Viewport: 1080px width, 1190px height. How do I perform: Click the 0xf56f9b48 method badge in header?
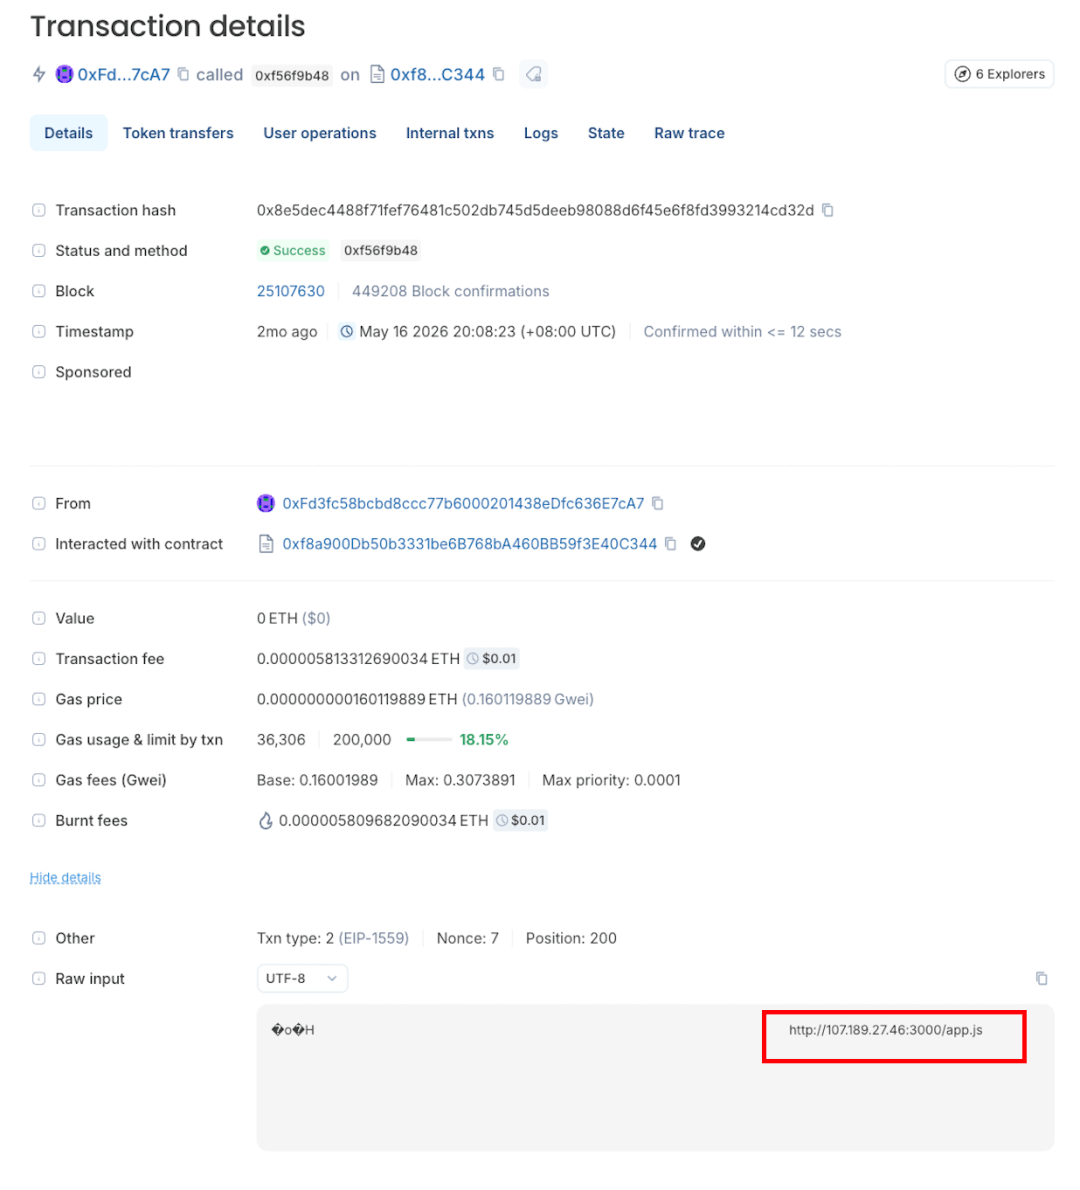292,75
